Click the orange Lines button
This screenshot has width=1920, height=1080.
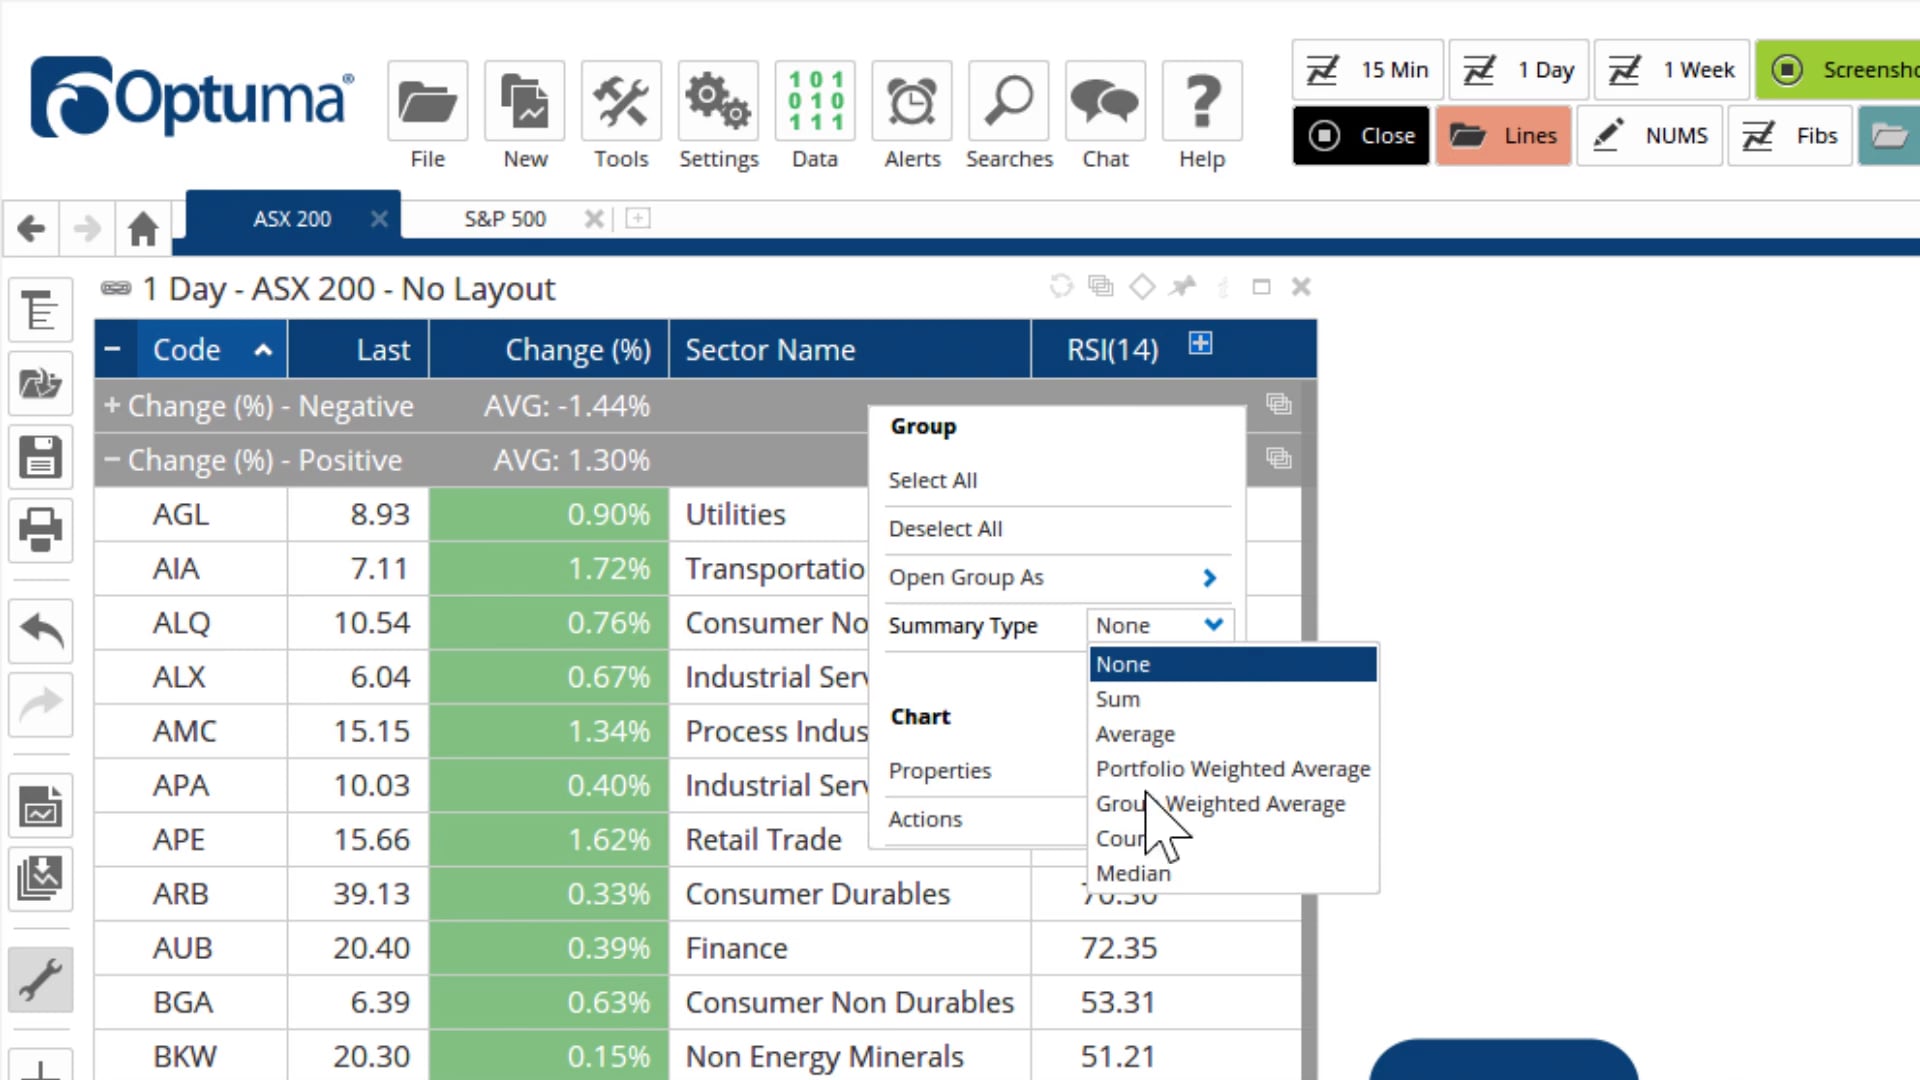(1503, 135)
